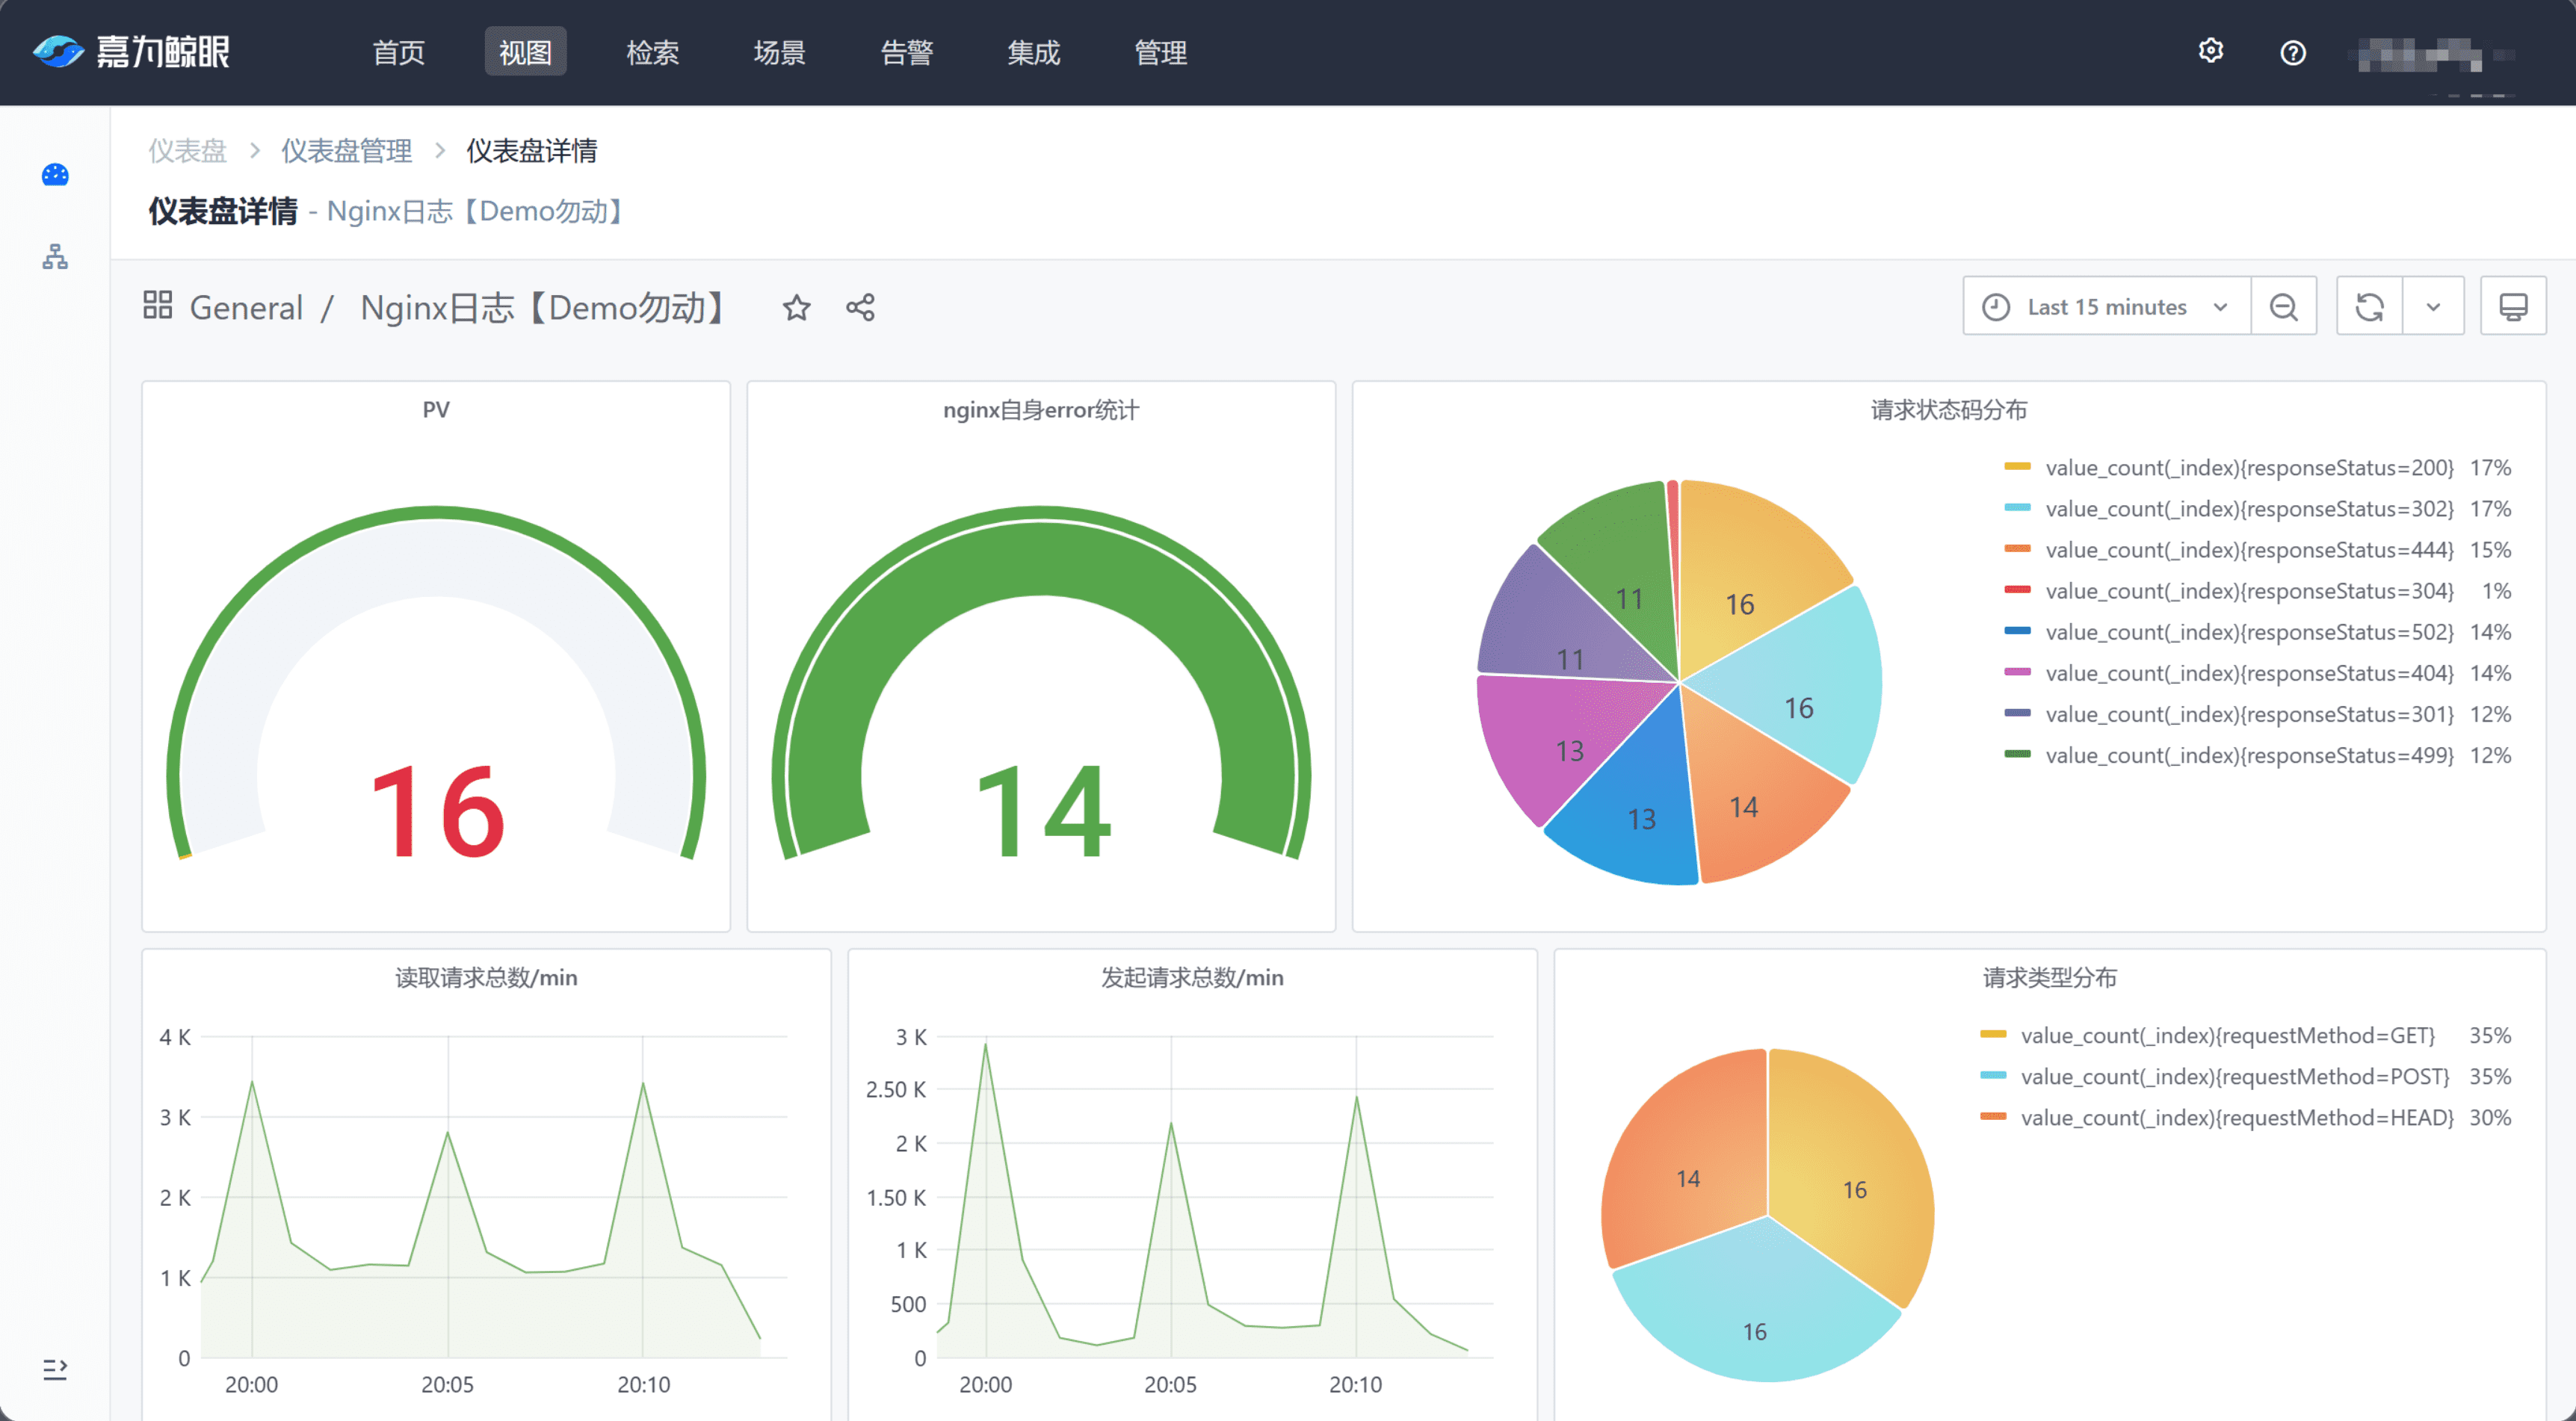Image resolution: width=2576 pixels, height=1421 pixels.
Task: Open the help question mark icon
Action: pyautogui.click(x=2292, y=53)
